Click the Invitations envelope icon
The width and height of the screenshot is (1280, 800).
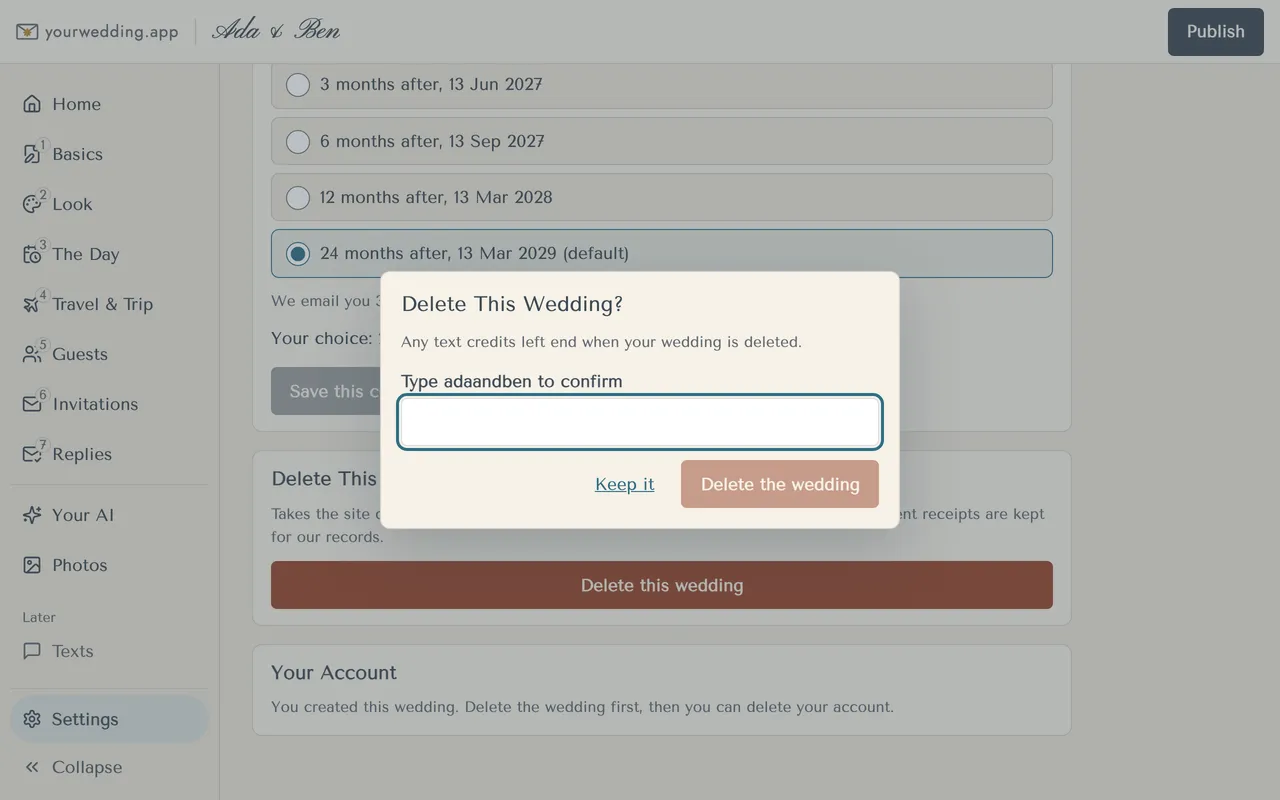pos(32,404)
